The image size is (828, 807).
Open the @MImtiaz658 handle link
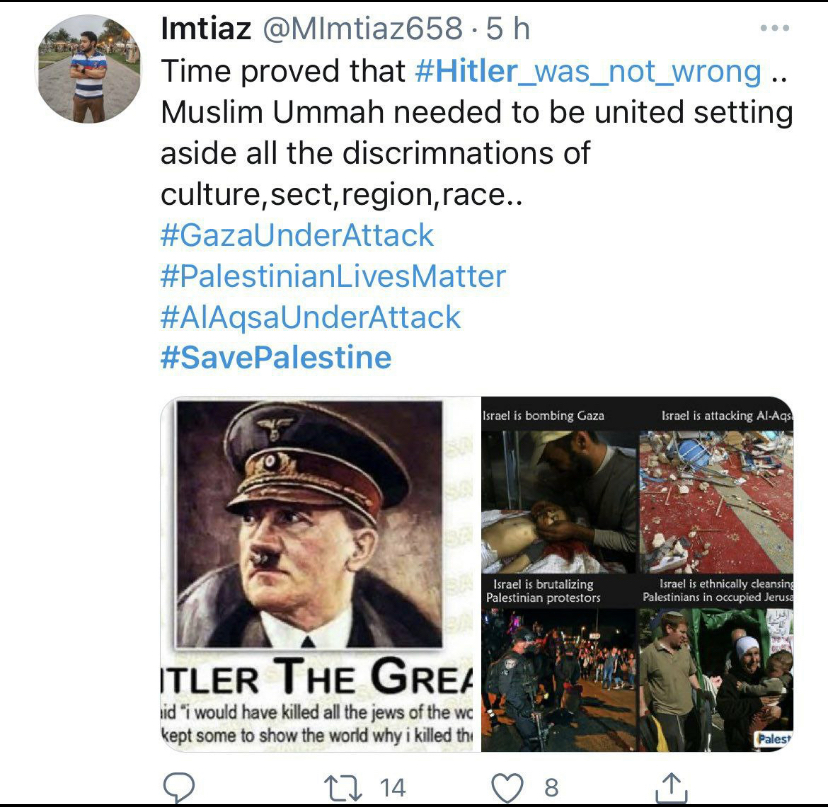point(363,28)
